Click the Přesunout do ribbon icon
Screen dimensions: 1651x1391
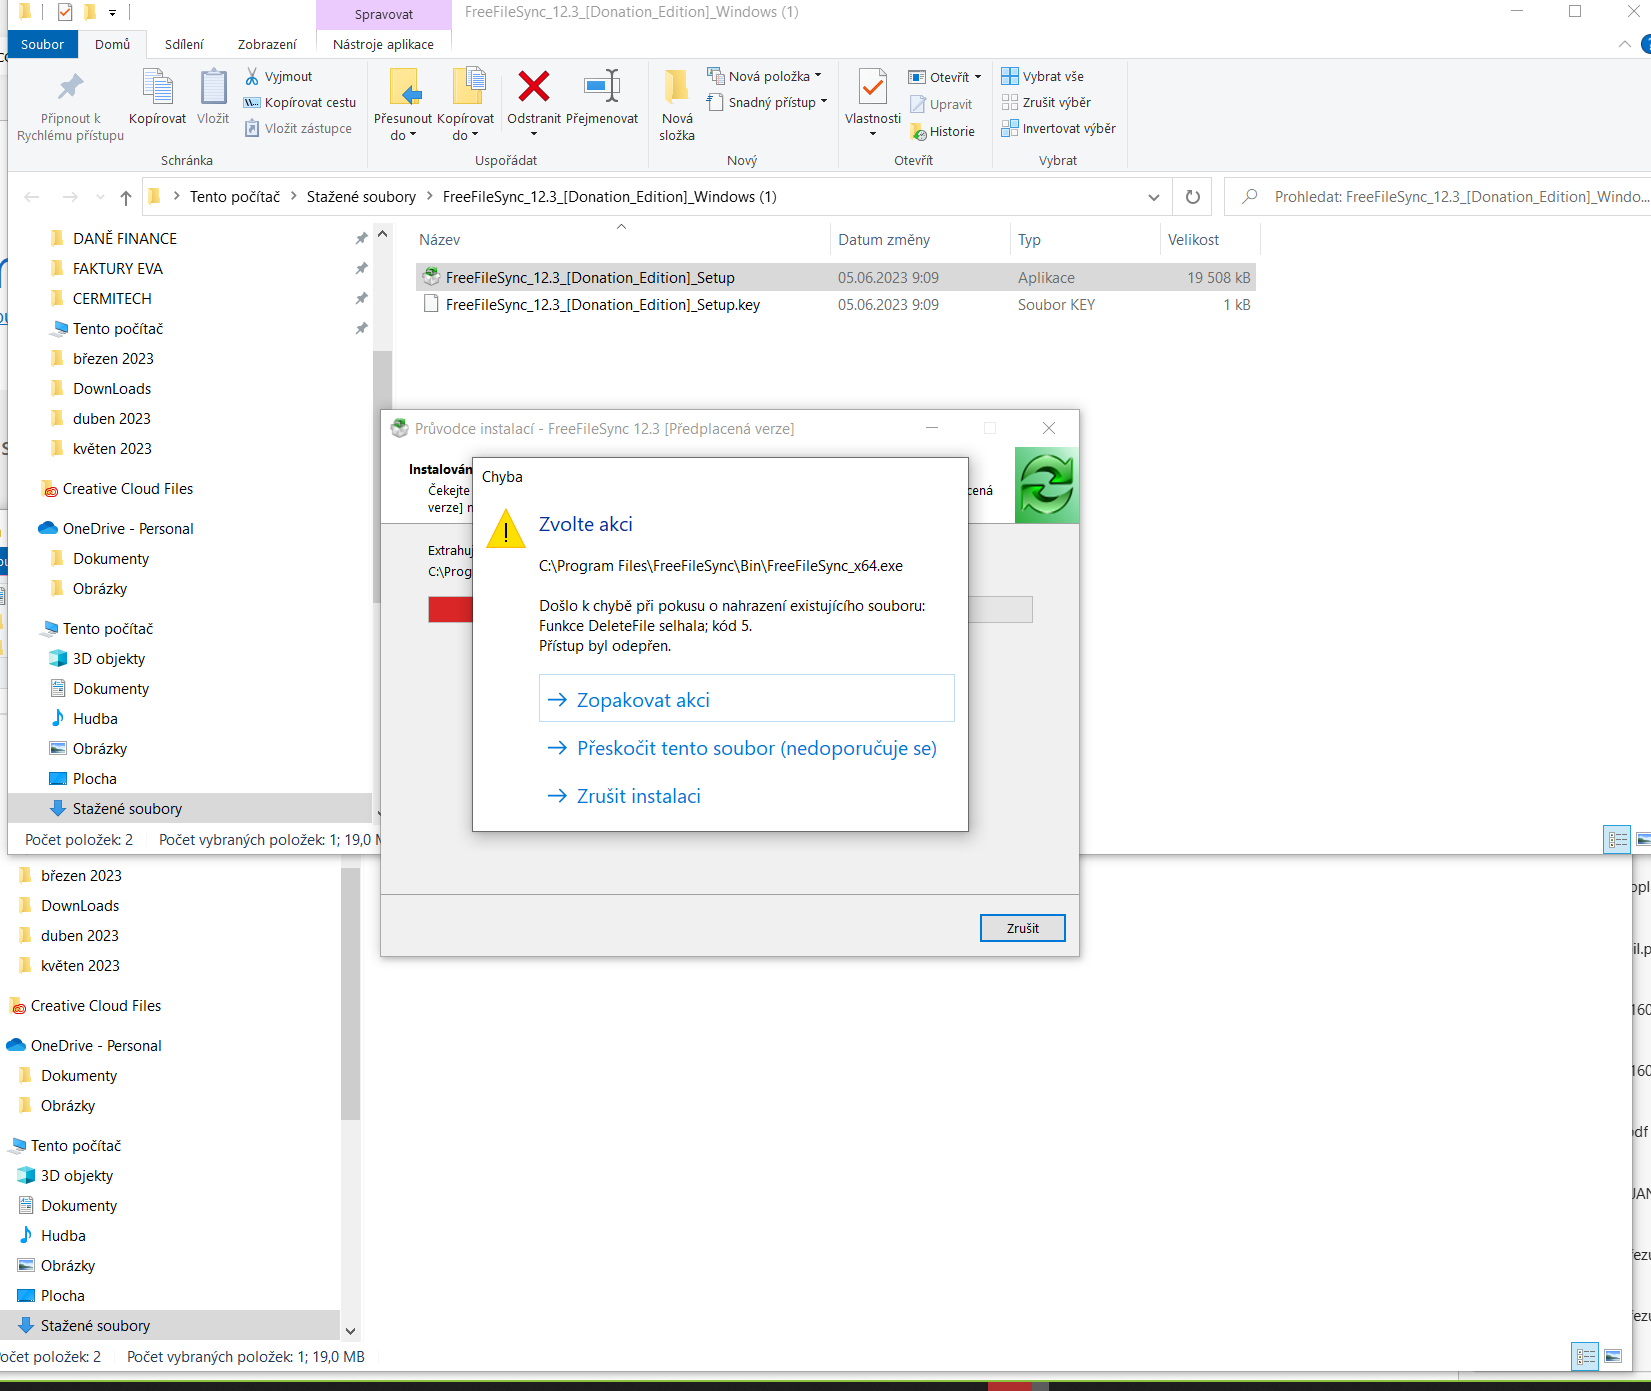click(404, 87)
